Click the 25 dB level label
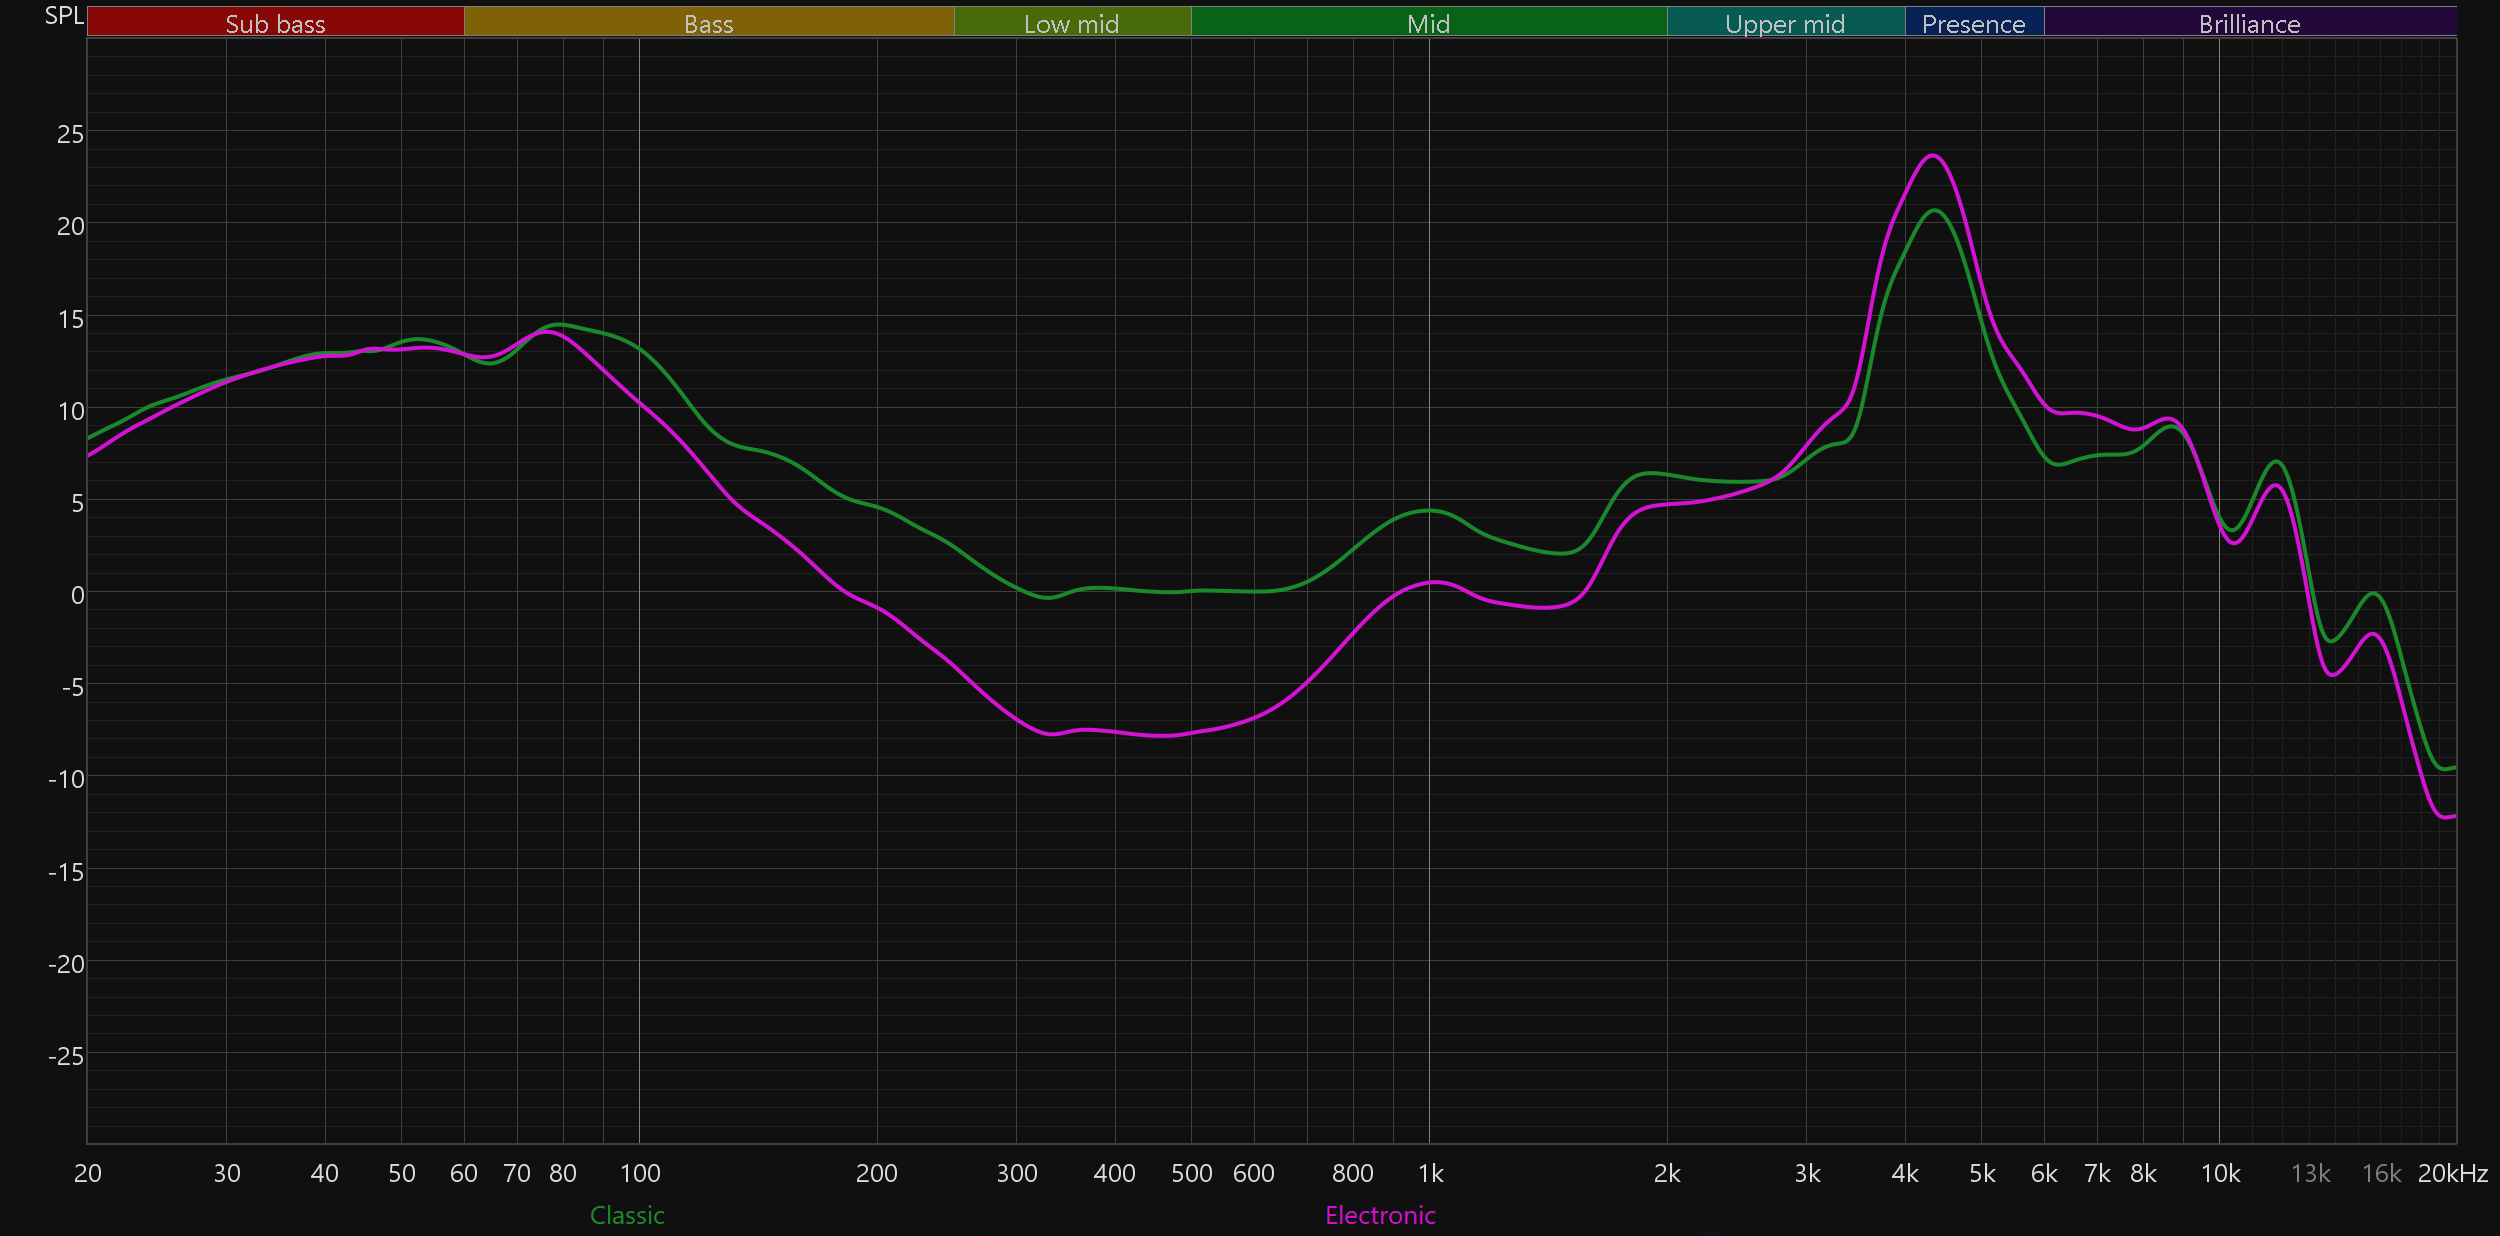This screenshot has height=1236, width=2500. click(x=70, y=134)
